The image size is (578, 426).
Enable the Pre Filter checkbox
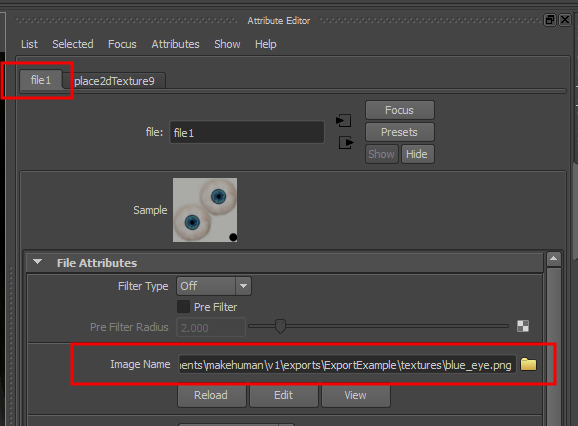(x=183, y=307)
